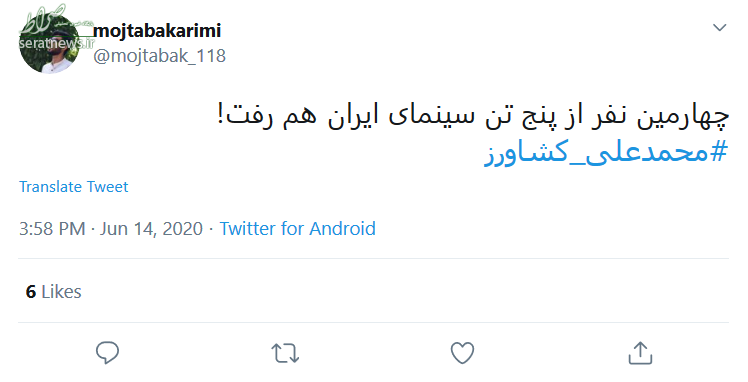Viewport: 748px width, 382px height.
Task: Open the share tweet upload icon
Action: (640, 353)
